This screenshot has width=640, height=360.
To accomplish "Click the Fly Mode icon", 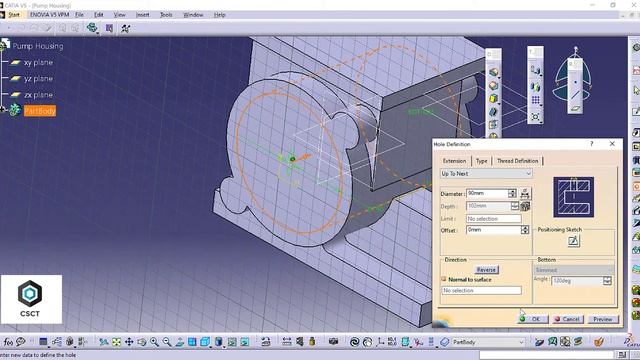I will click(104, 342).
